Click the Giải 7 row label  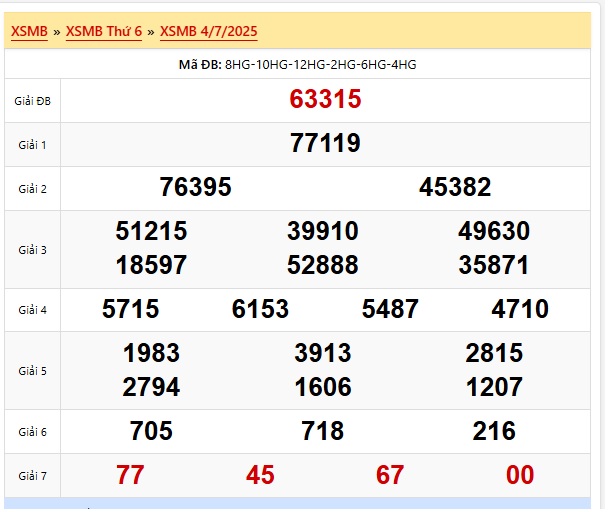tap(33, 476)
